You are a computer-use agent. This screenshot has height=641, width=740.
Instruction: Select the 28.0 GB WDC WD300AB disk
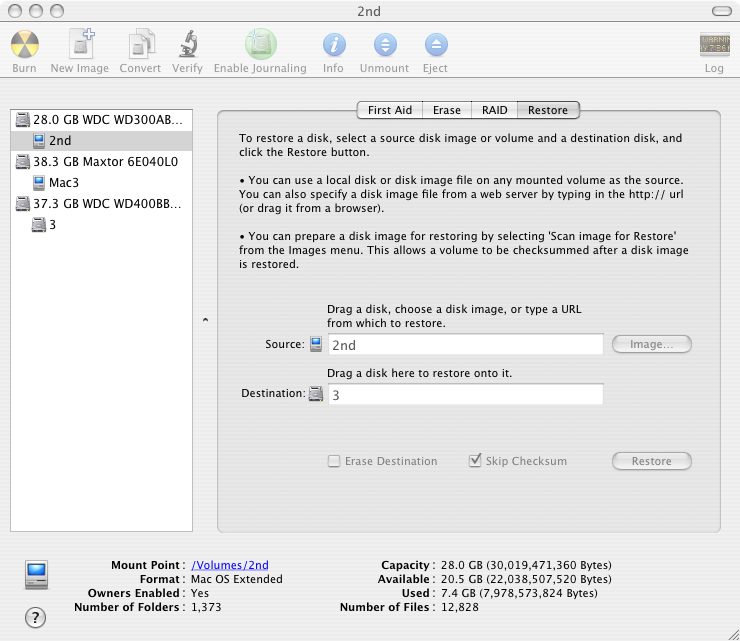click(101, 120)
